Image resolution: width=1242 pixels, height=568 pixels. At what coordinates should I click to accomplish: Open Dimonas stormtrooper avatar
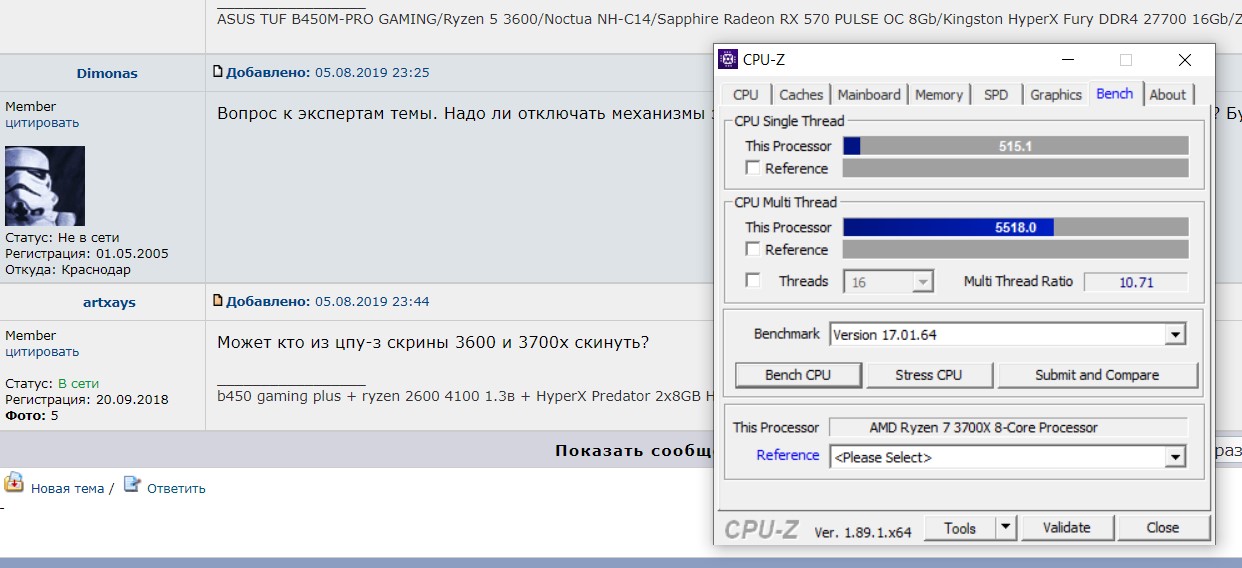[x=45, y=186]
